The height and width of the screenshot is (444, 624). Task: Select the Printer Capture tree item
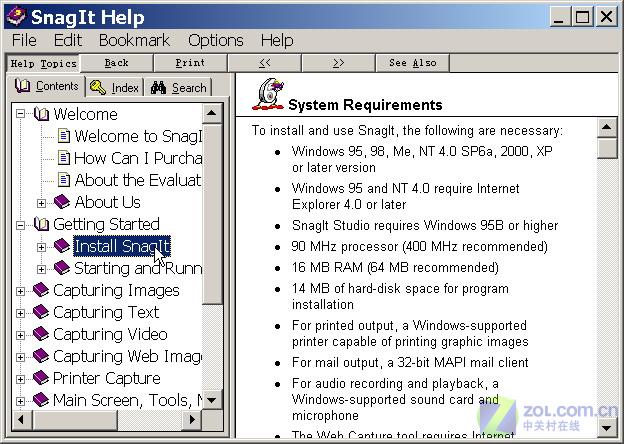pos(107,378)
